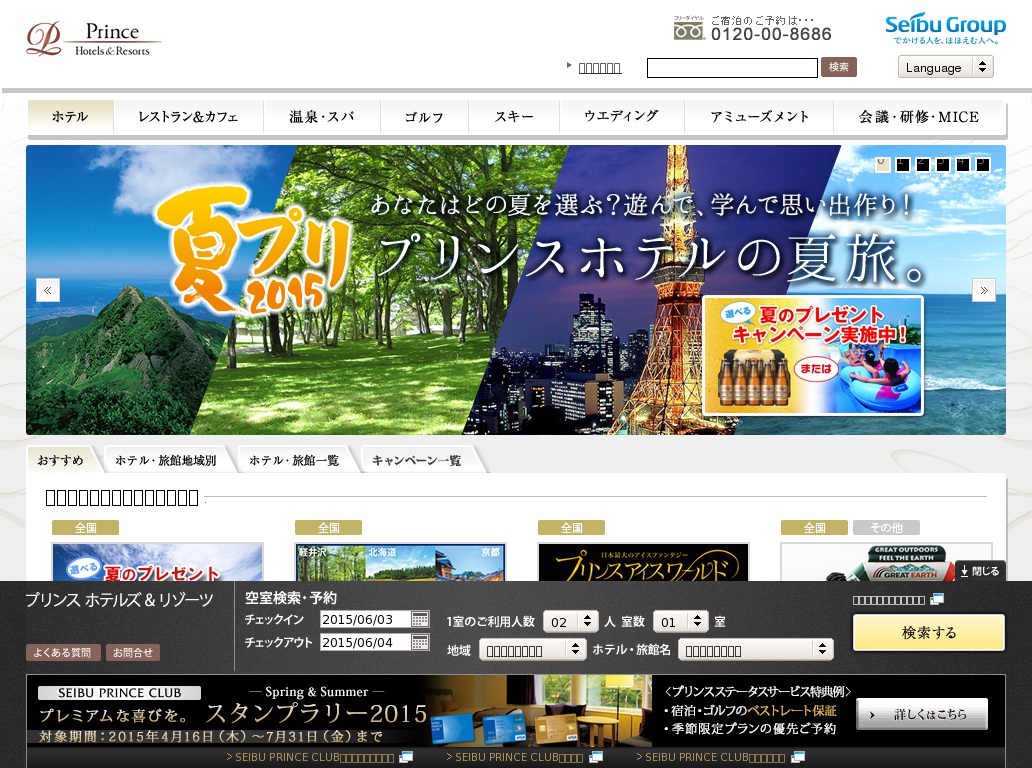The height and width of the screenshot is (768, 1032).
Task: Click window icon after first SEIBU PRINCE CLUB link
Action: 406,757
